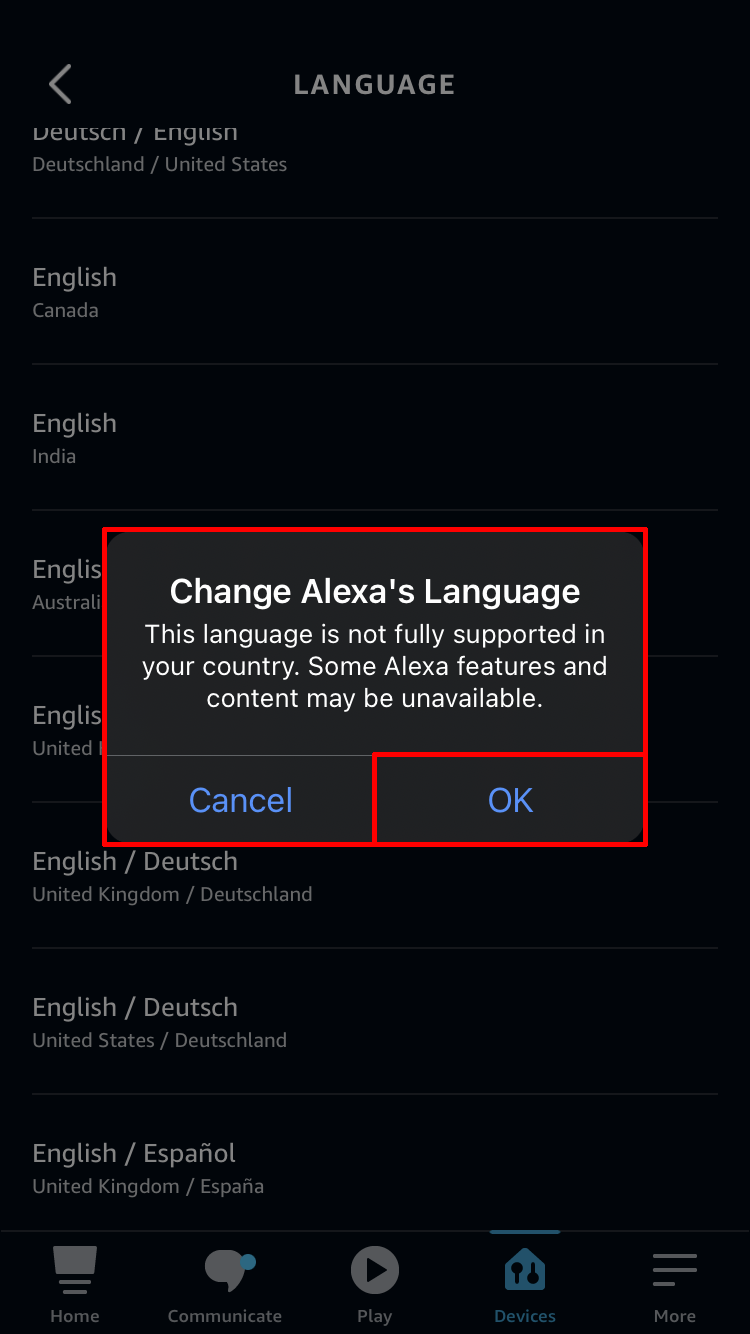
Task: Tap the Home tab label
Action: pos(75,1316)
